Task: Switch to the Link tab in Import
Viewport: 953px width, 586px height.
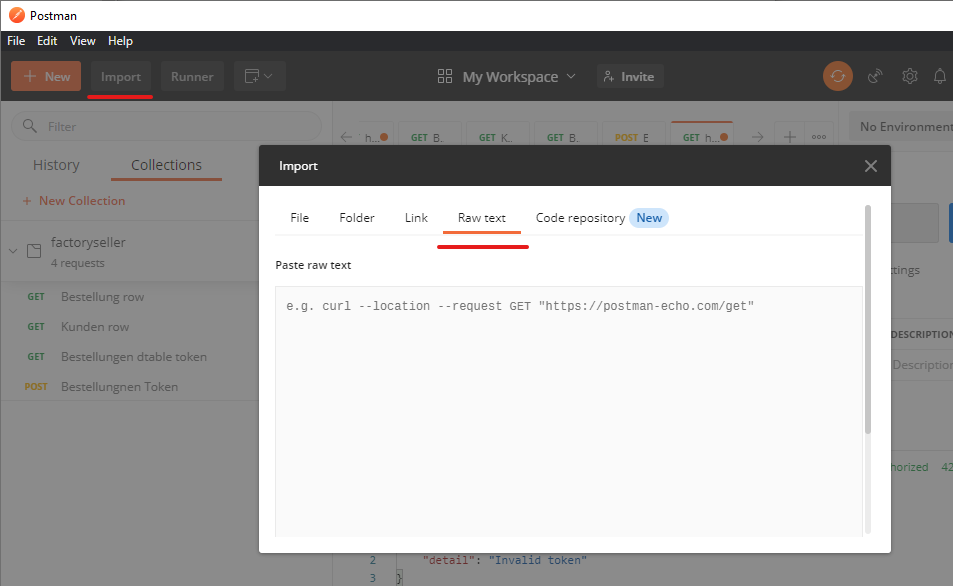Action: pyautogui.click(x=416, y=218)
